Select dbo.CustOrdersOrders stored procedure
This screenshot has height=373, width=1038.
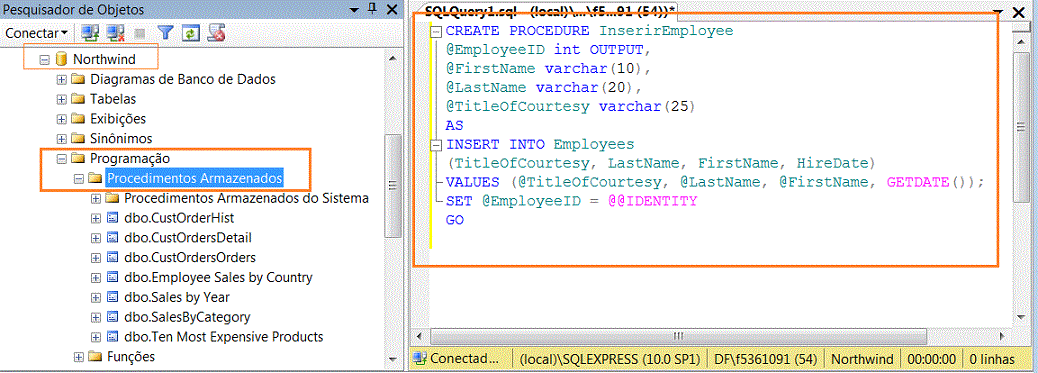click(x=190, y=257)
